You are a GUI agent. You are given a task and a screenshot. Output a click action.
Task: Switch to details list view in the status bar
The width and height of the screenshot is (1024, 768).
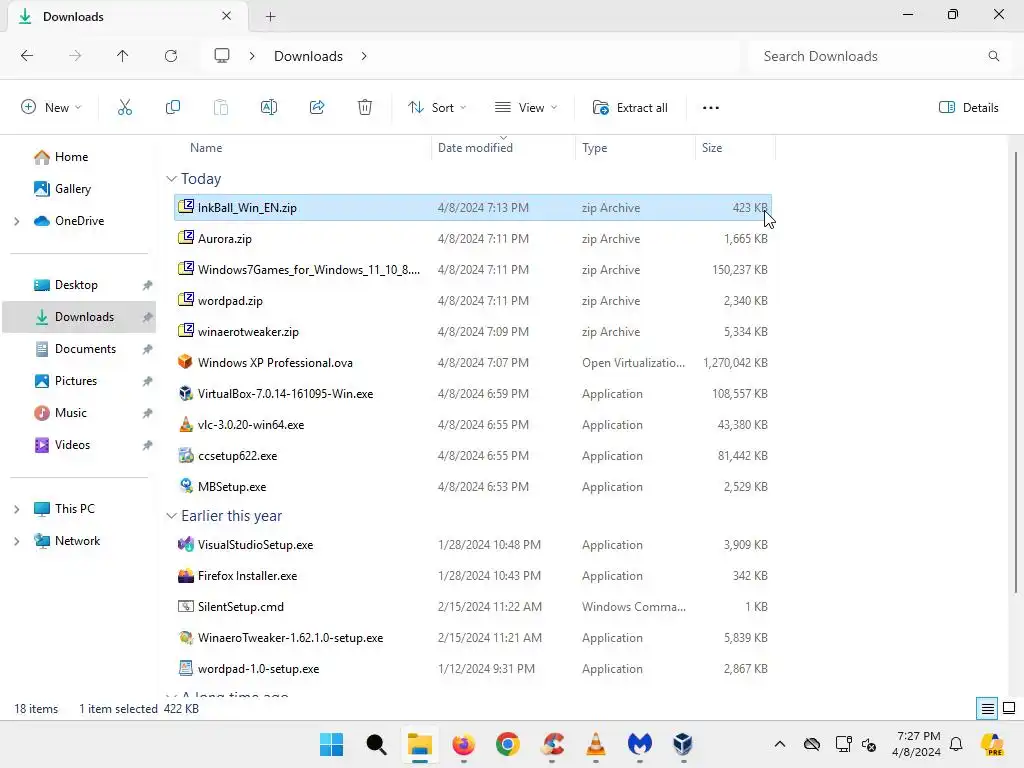point(987,709)
